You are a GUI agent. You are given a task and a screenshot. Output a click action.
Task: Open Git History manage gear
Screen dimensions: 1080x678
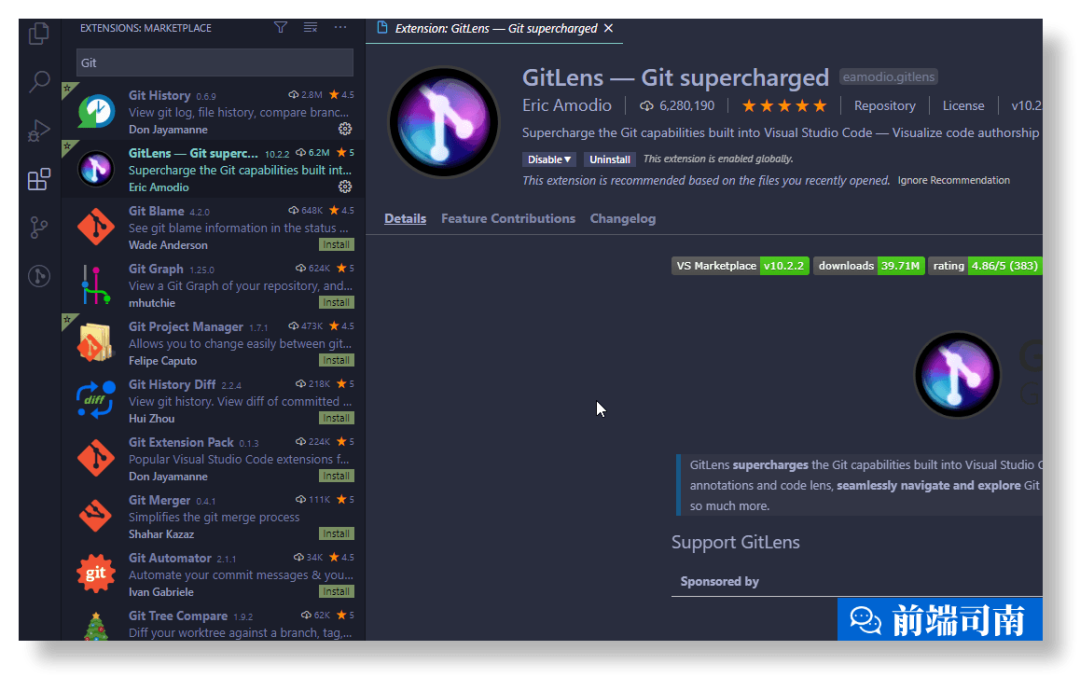click(345, 129)
